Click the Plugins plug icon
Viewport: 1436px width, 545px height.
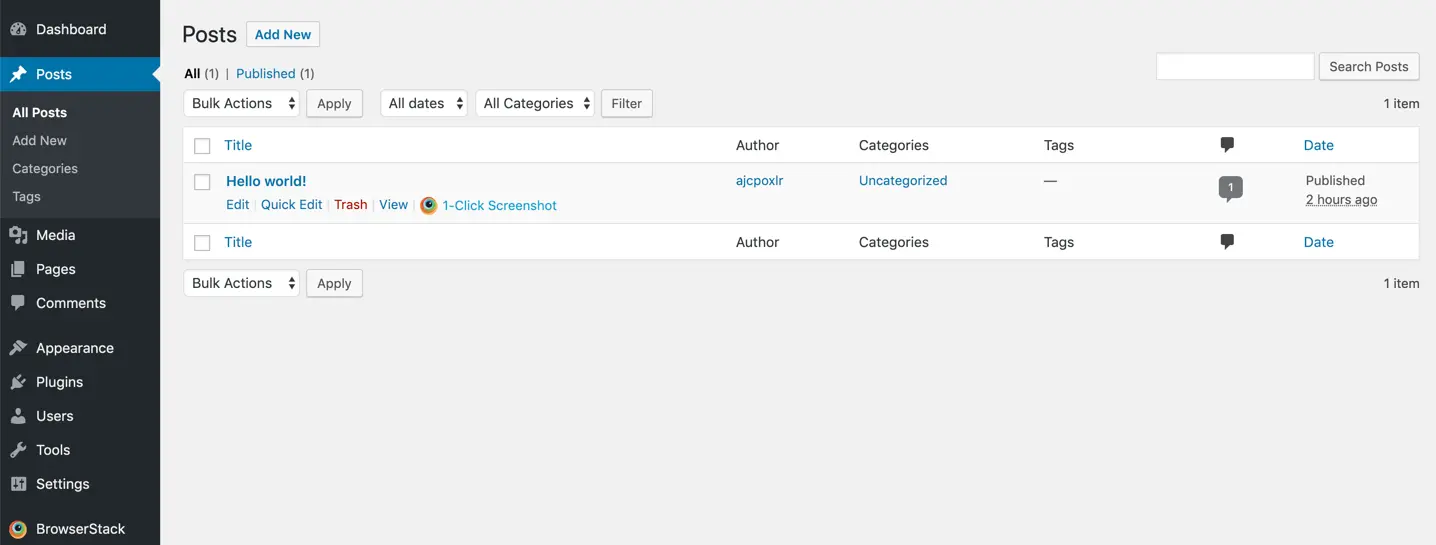pos(18,382)
